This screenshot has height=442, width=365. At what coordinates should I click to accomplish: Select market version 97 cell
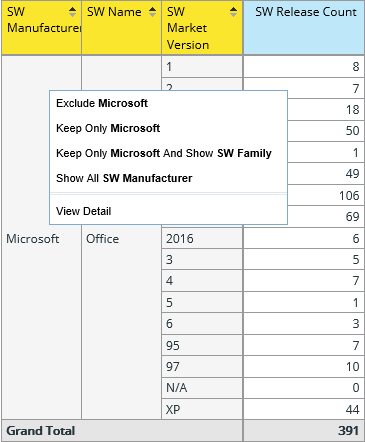pyautogui.click(x=202, y=367)
